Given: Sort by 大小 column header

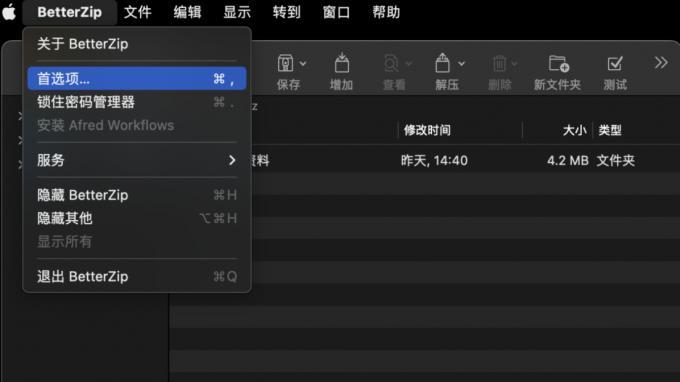Looking at the screenshot, I should 574,130.
